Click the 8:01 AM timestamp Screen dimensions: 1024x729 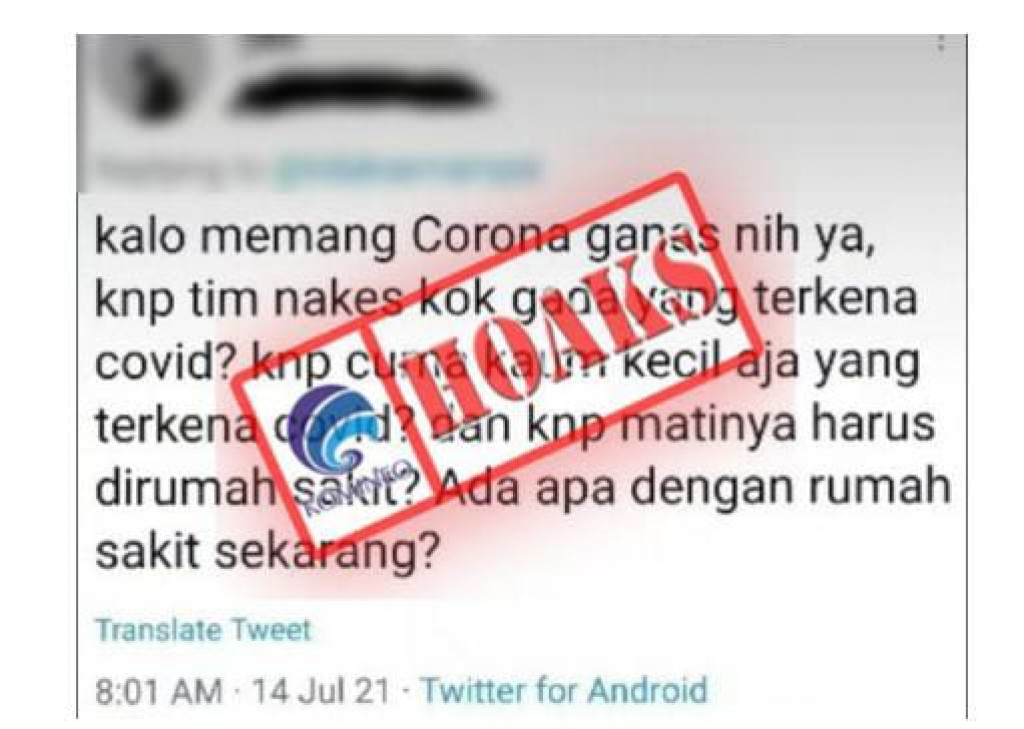(159, 691)
